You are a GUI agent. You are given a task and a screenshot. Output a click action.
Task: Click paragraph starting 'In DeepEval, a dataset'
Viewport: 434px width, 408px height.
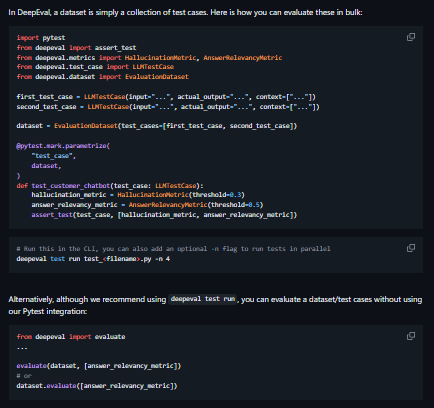185,12
